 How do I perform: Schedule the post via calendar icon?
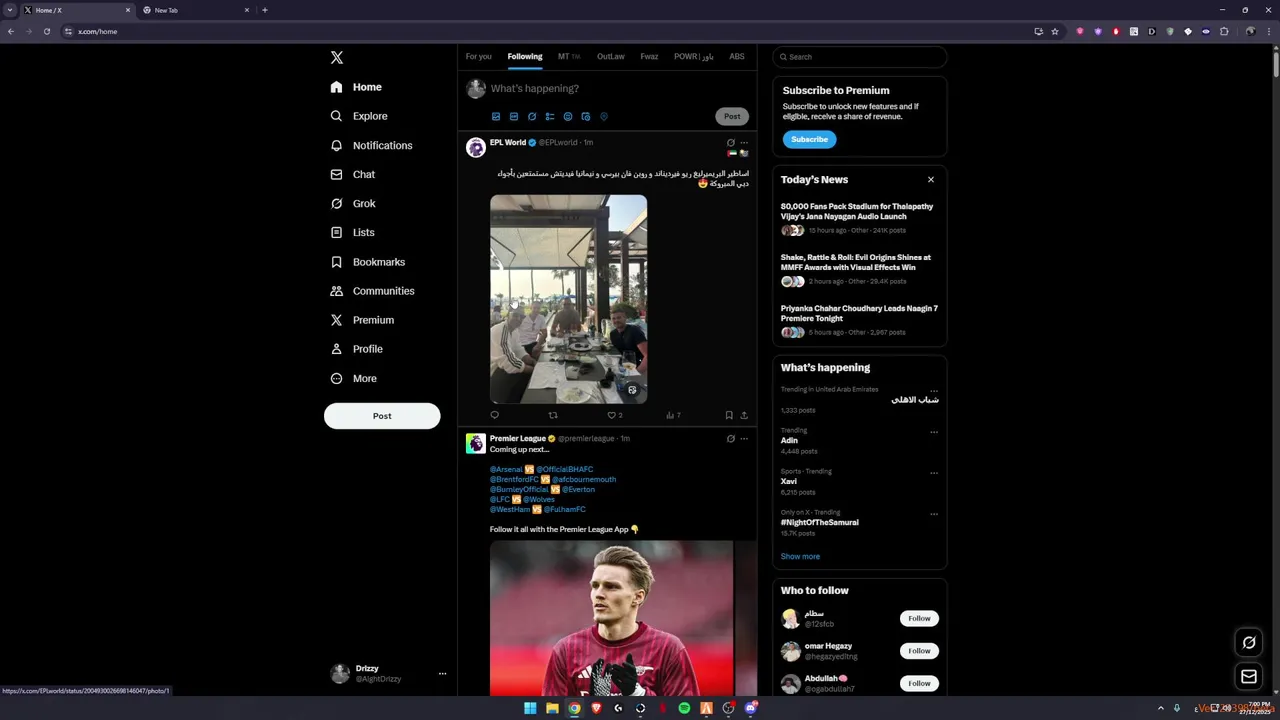[x=586, y=117]
